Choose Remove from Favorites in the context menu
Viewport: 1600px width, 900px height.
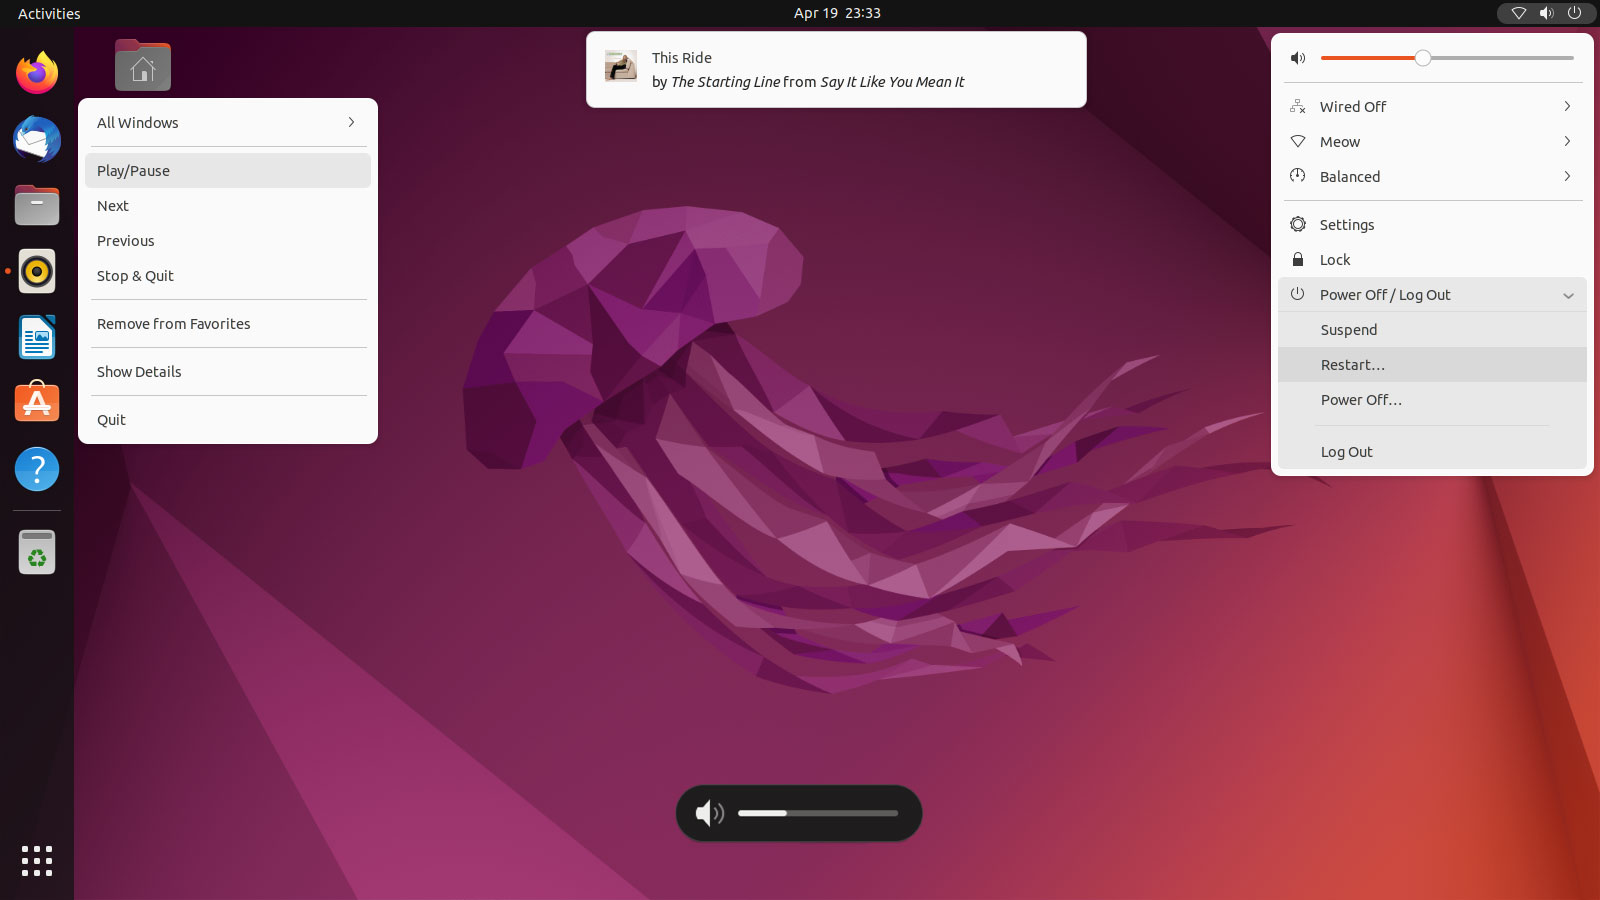(x=173, y=323)
